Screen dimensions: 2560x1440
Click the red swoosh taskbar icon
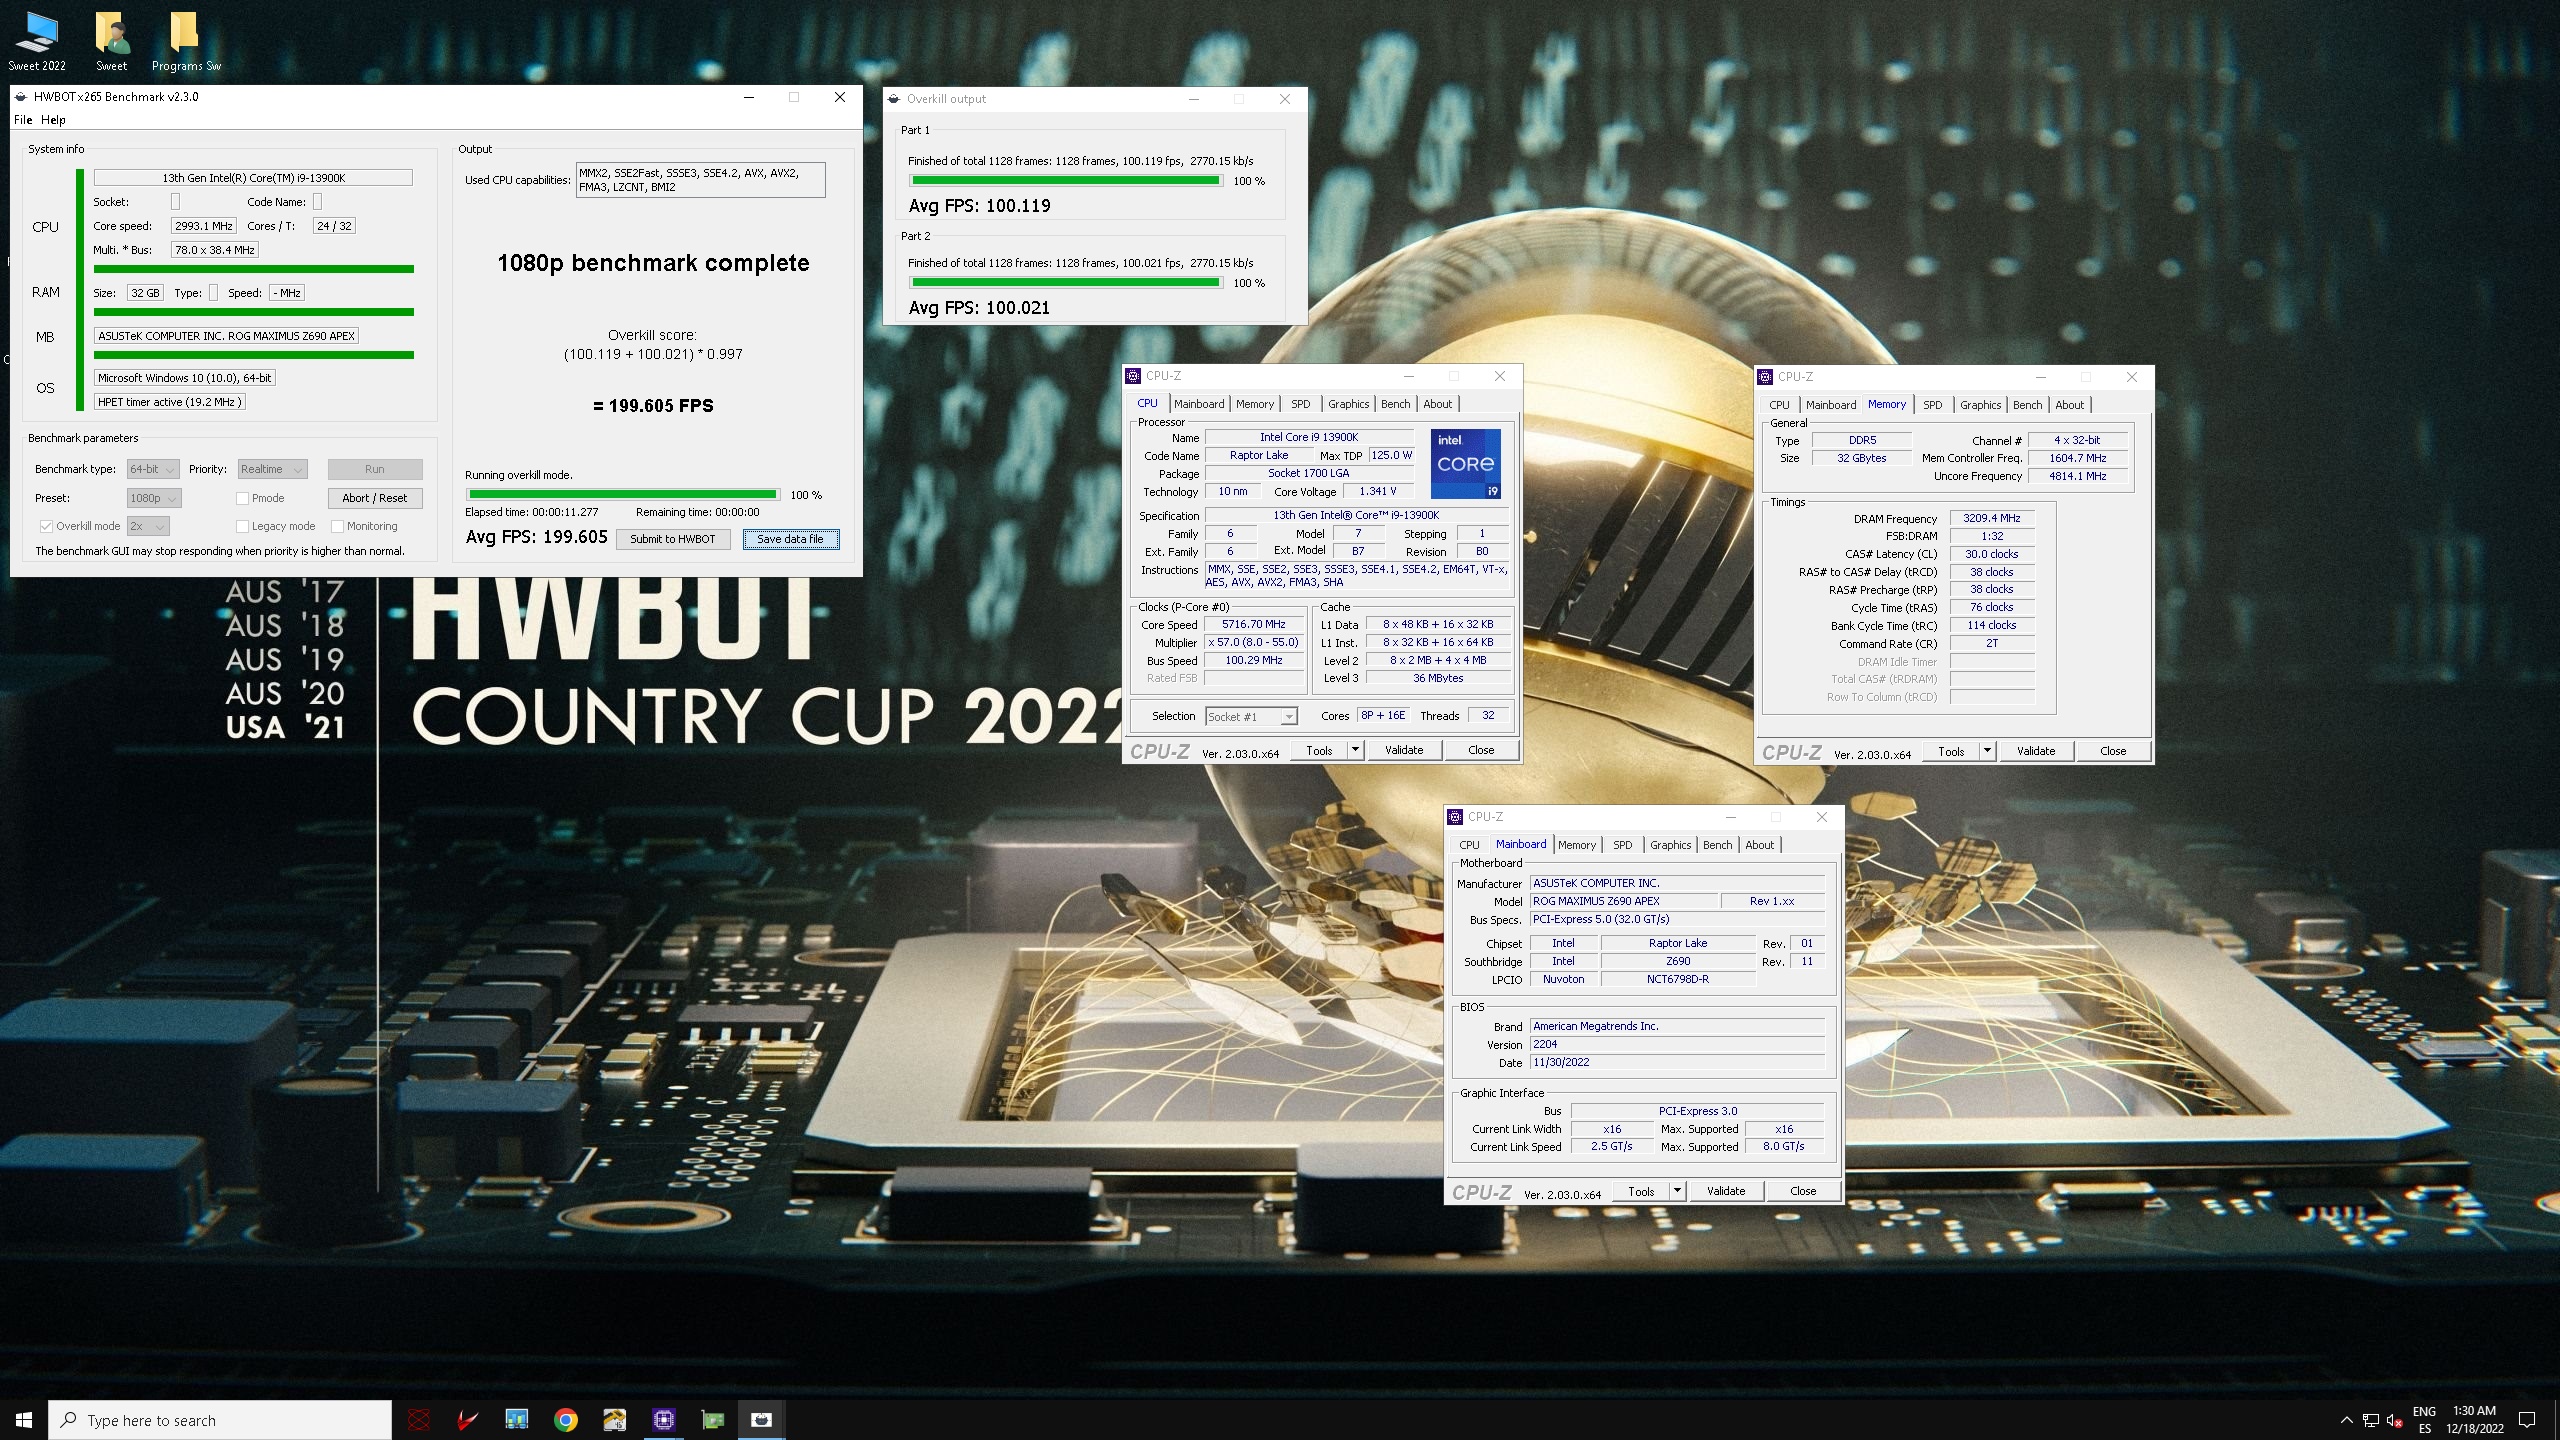click(x=467, y=1420)
